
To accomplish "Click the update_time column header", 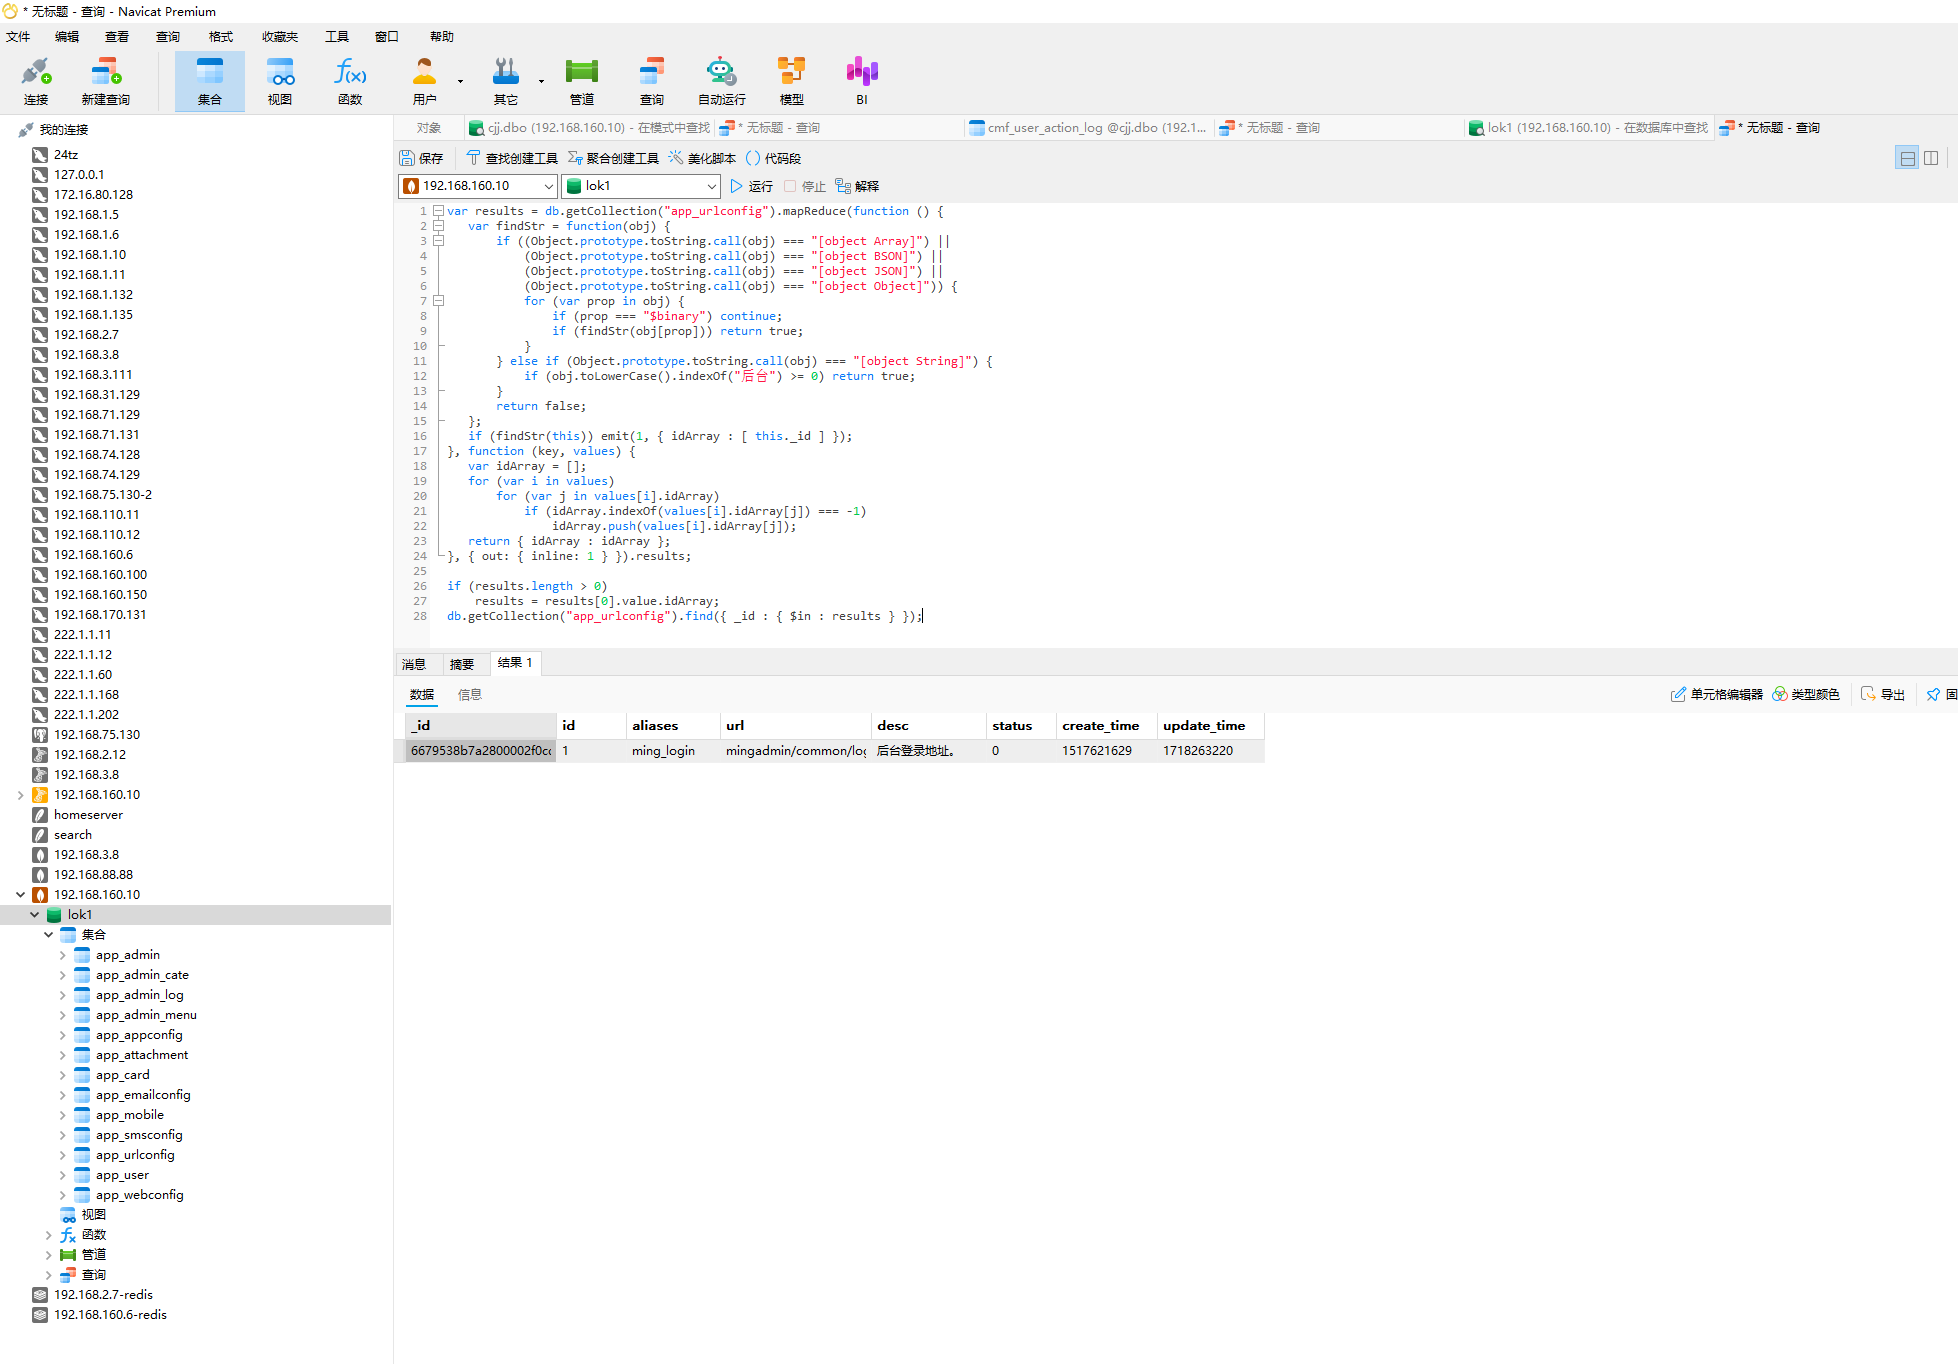I will 1210,725.
